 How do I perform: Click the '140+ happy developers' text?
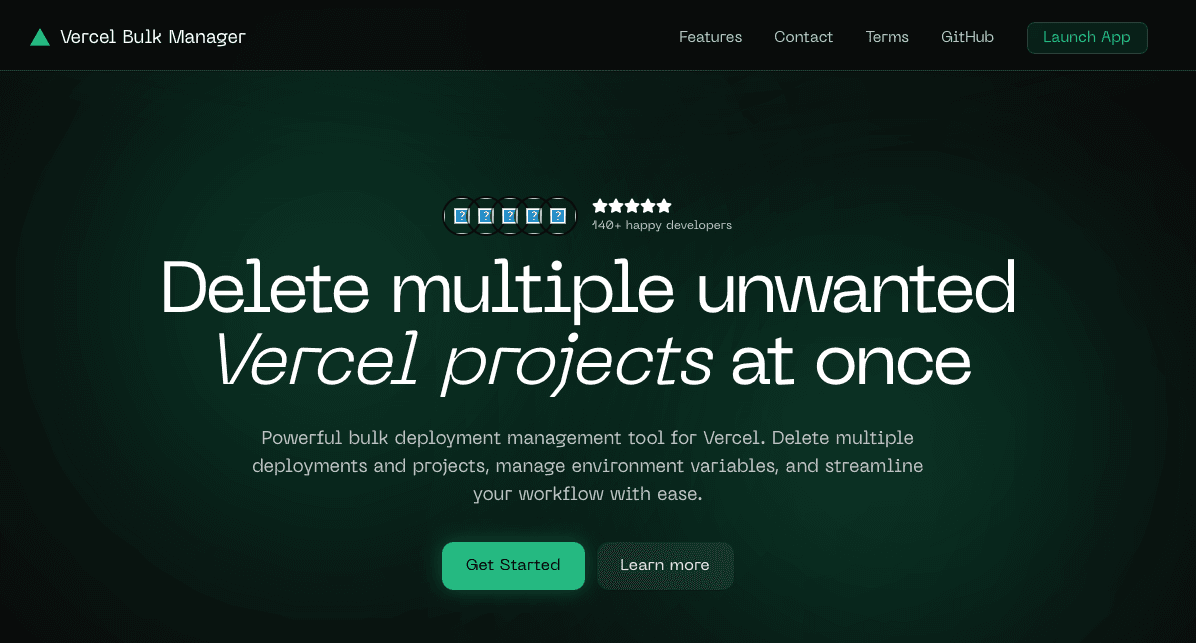662,225
